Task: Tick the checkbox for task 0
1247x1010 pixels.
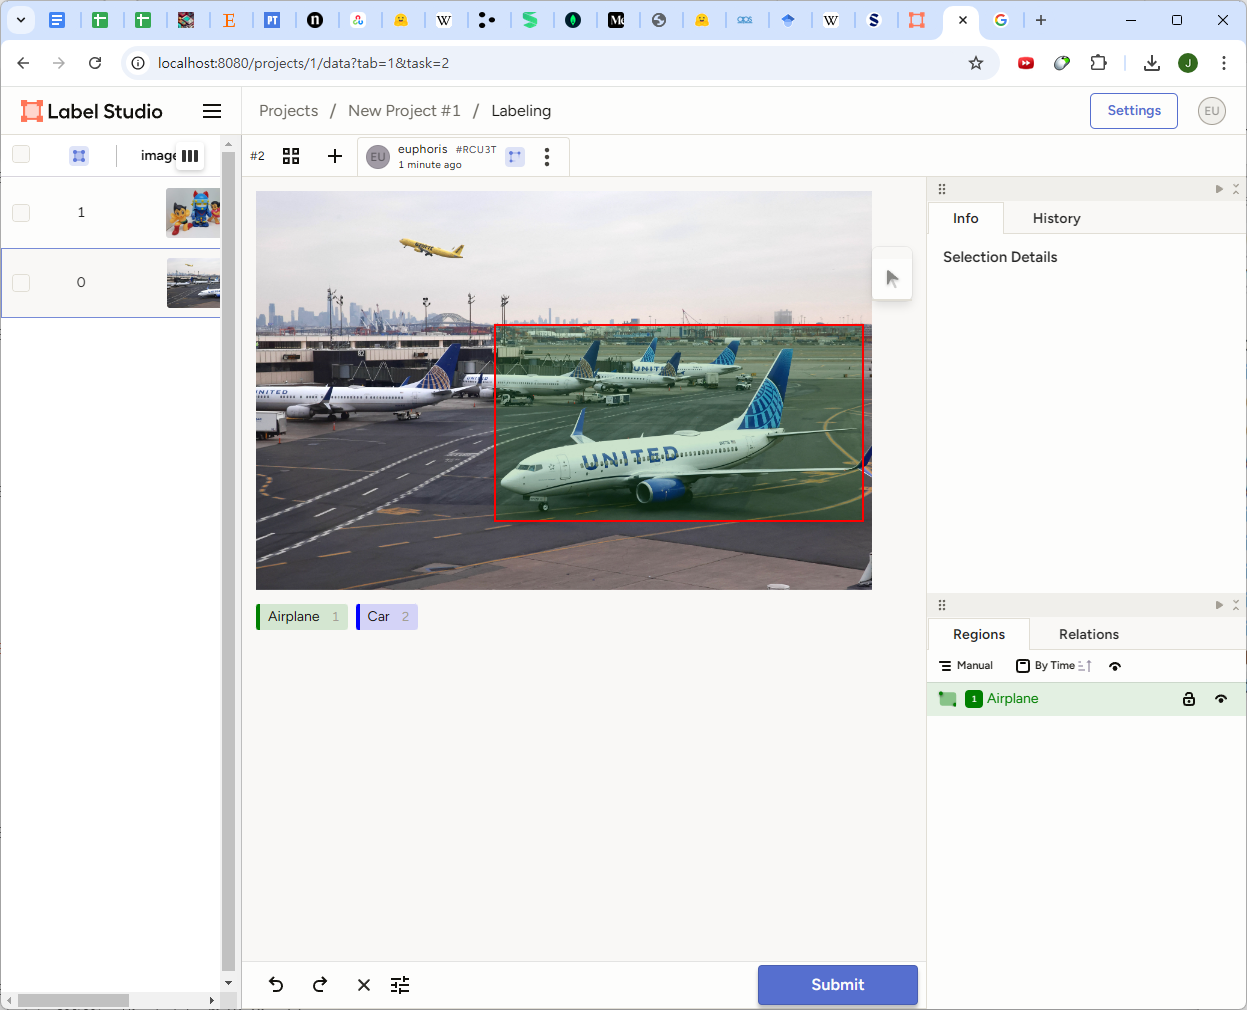Action: [21, 283]
